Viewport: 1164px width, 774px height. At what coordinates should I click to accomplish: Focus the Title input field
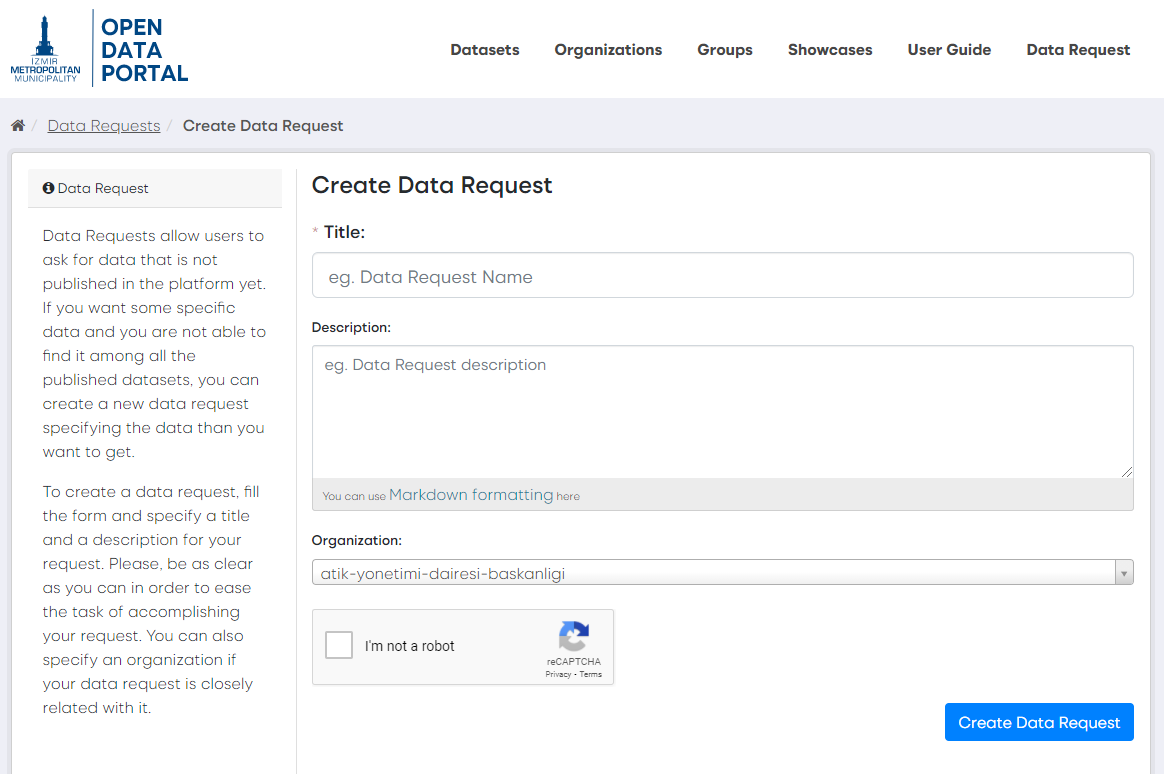[722, 276]
